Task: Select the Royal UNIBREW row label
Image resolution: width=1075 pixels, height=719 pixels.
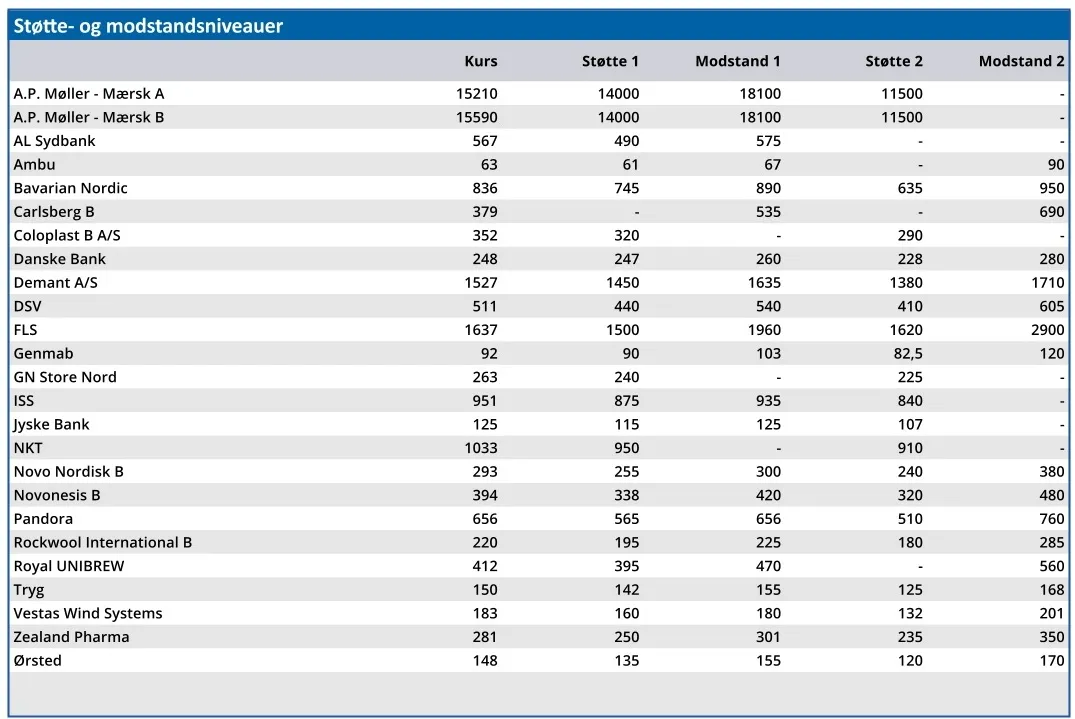Action: (x=69, y=566)
